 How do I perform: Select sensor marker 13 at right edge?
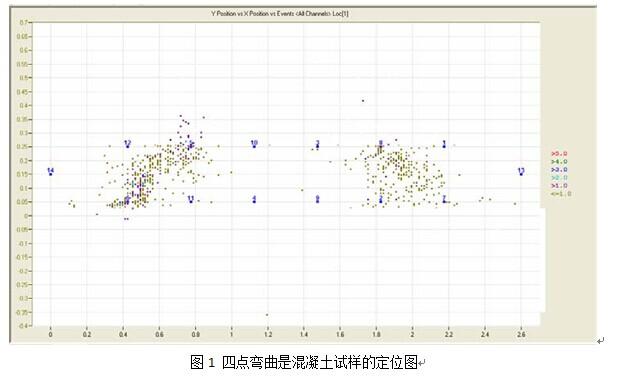coord(521,171)
